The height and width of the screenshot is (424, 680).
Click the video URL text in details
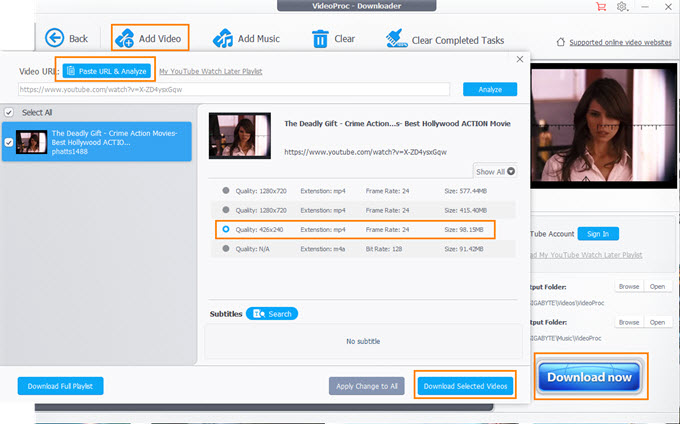[x=365, y=152]
